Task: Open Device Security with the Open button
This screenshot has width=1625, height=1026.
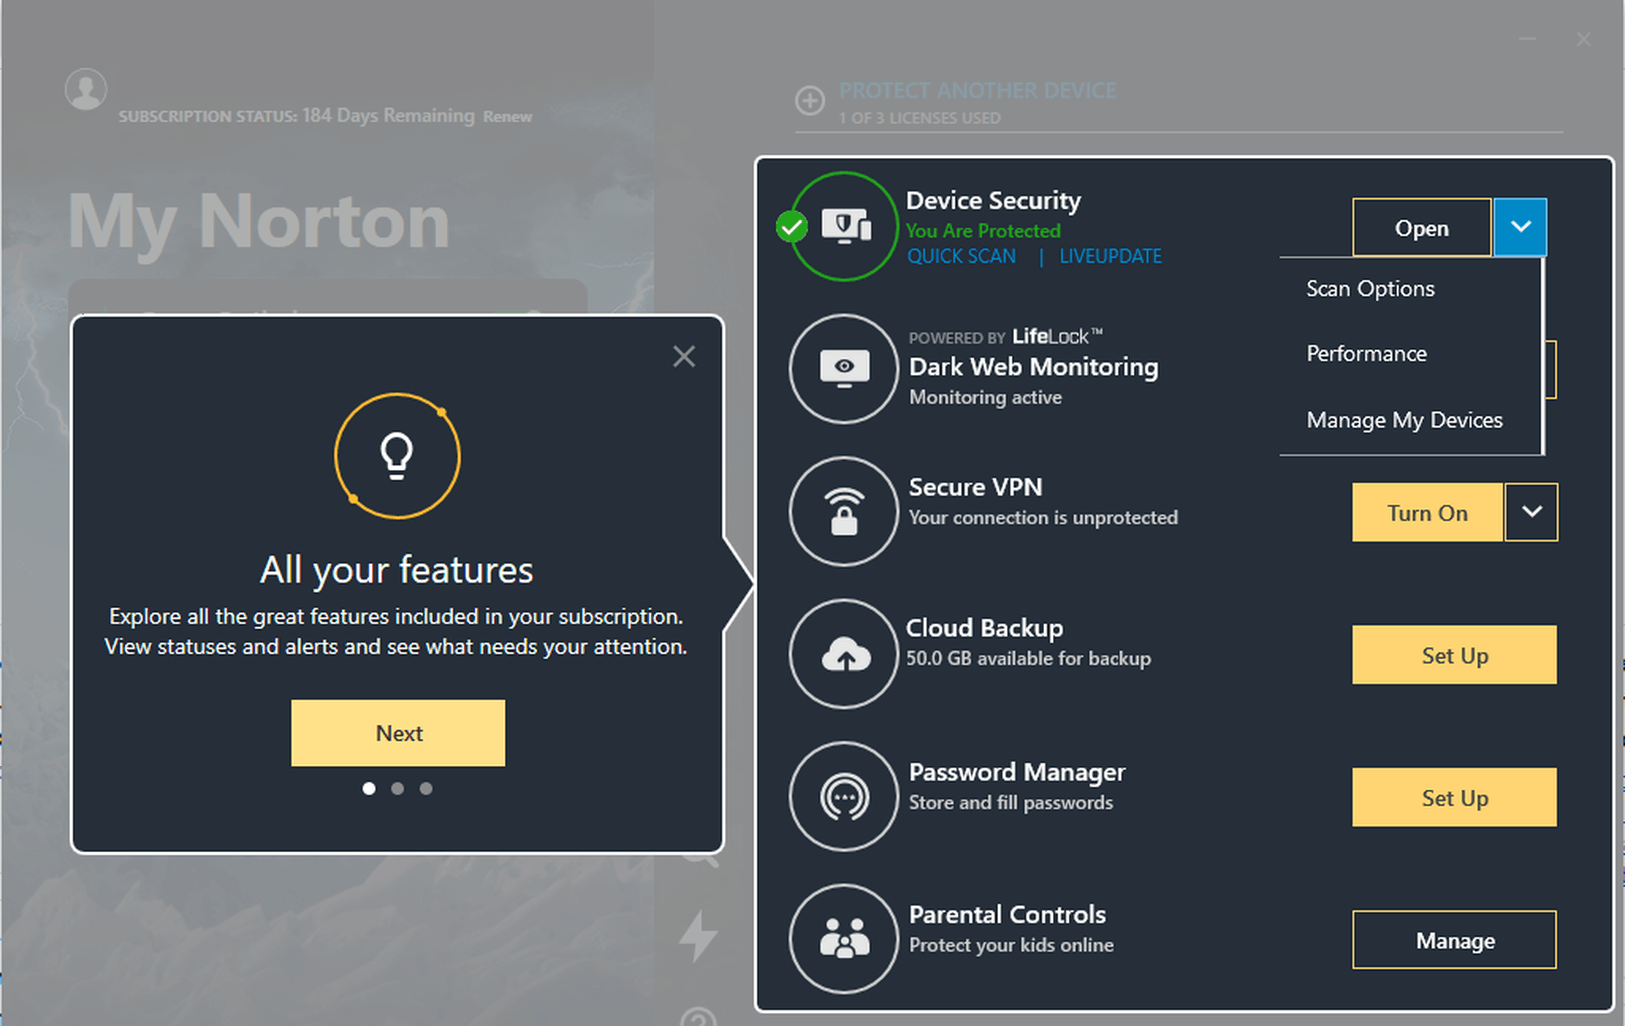Action: [1422, 227]
